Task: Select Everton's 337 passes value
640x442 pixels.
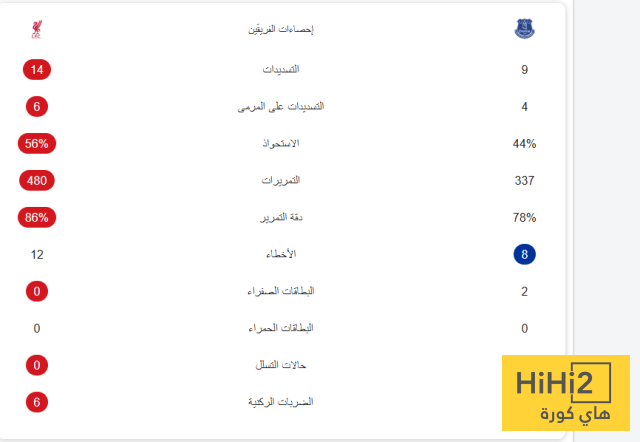Action: pos(525,181)
